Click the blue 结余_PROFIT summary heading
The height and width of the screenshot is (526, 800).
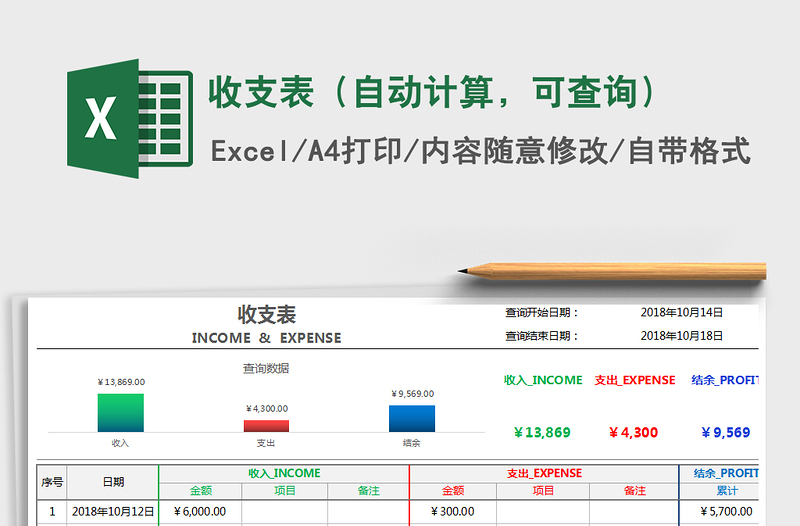click(x=725, y=380)
